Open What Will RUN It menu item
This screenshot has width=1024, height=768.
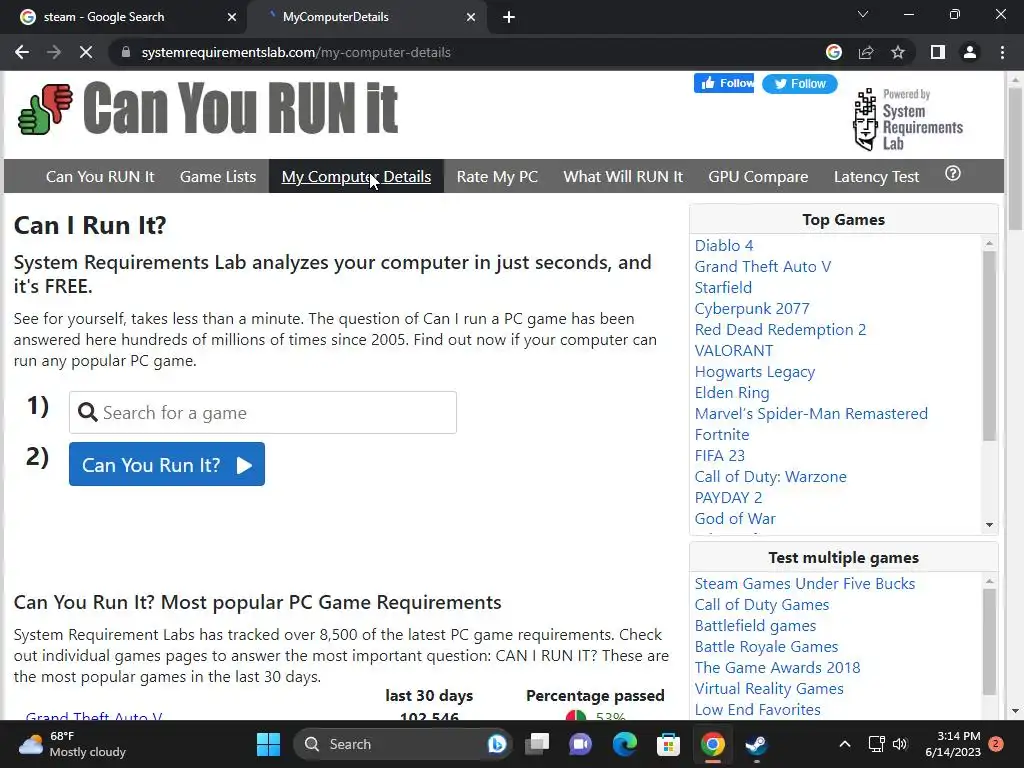623,176
